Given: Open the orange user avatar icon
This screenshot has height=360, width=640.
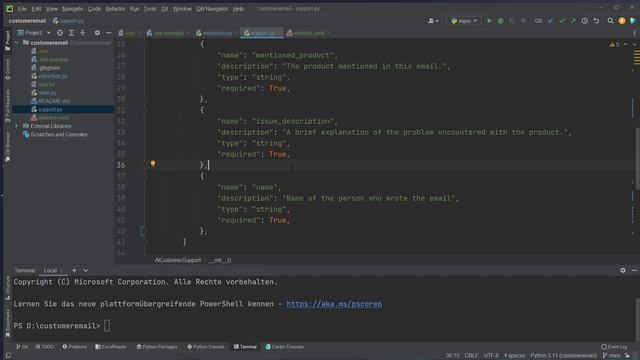Looking at the screenshot, I should coord(622,21).
